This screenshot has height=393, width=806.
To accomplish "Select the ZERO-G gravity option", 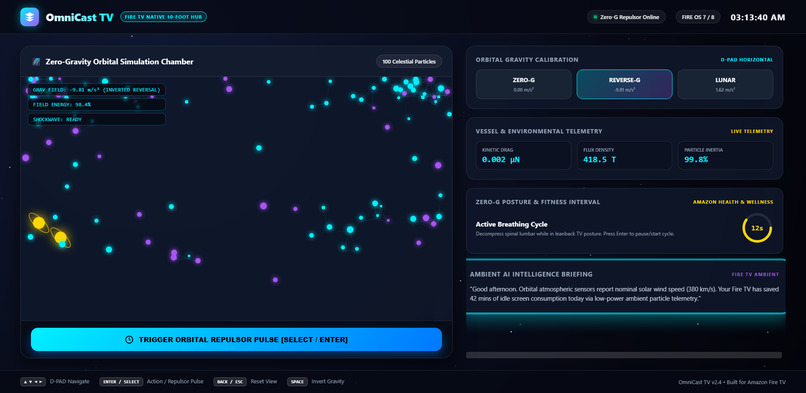I will (x=524, y=84).
